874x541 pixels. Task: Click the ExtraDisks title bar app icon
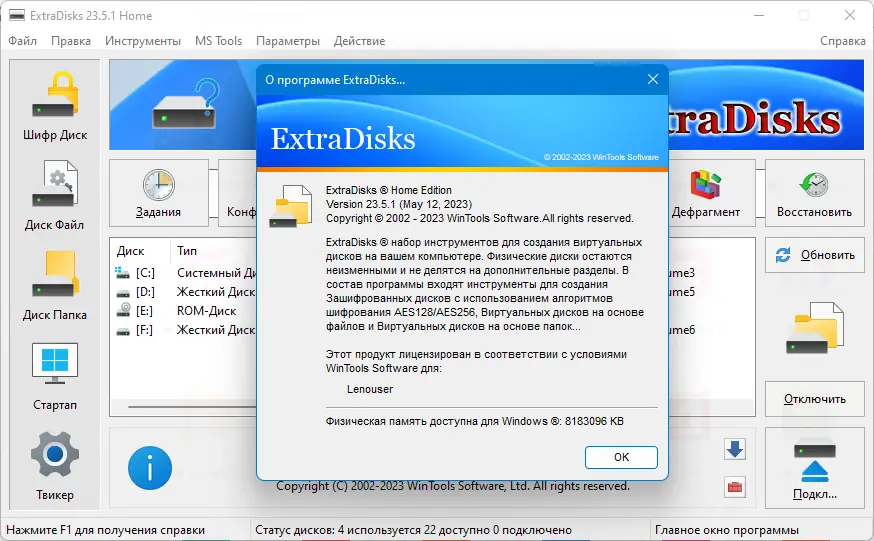coord(17,16)
